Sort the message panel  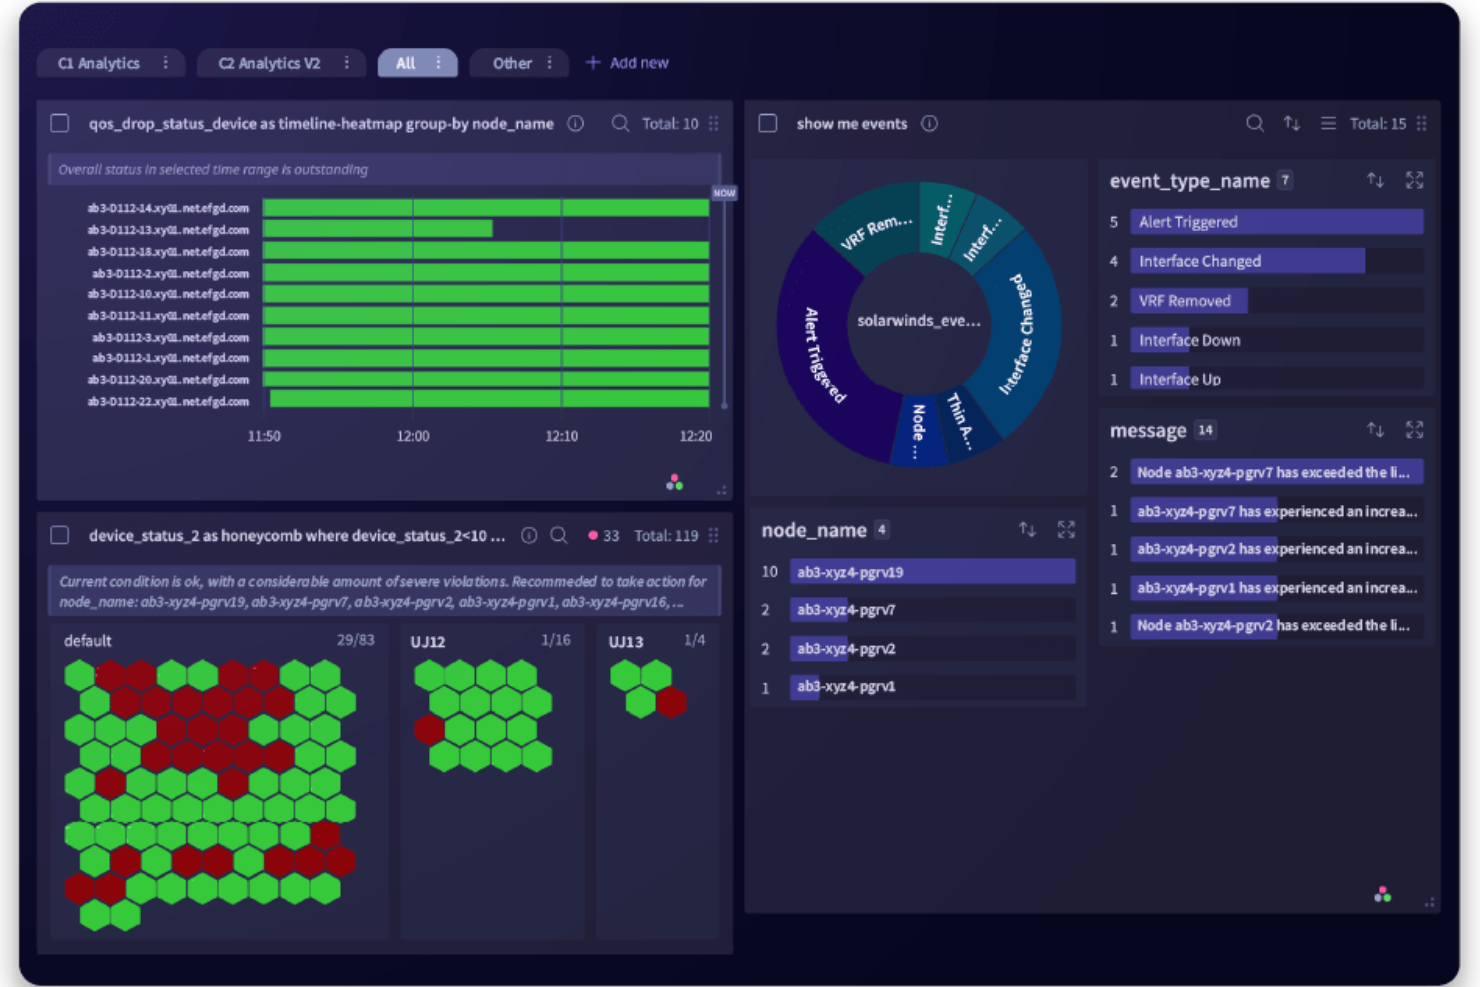click(1376, 430)
